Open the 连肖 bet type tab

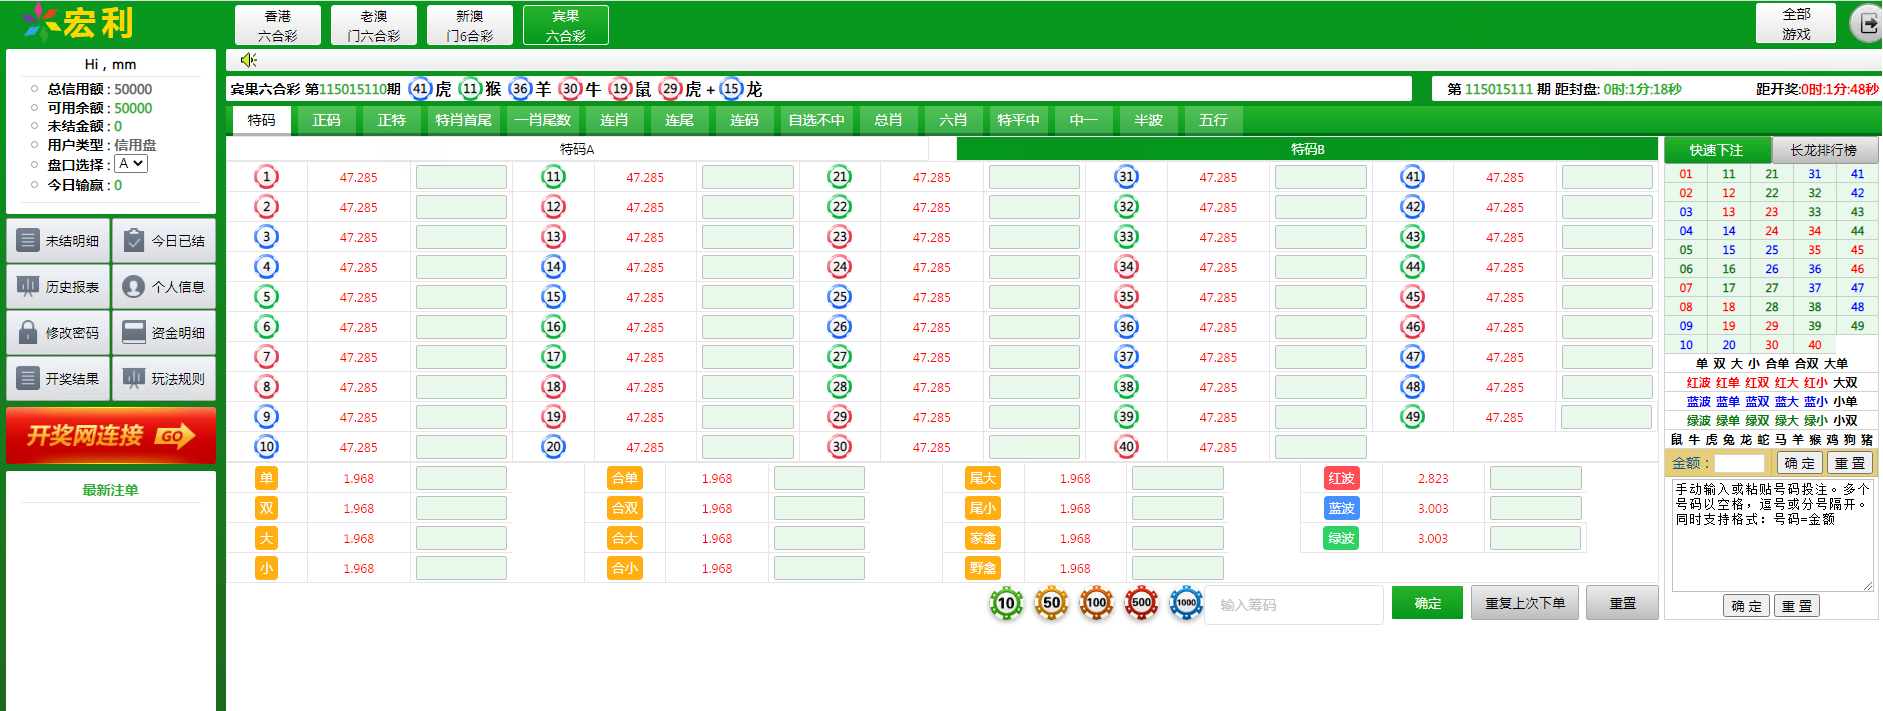[x=614, y=120]
